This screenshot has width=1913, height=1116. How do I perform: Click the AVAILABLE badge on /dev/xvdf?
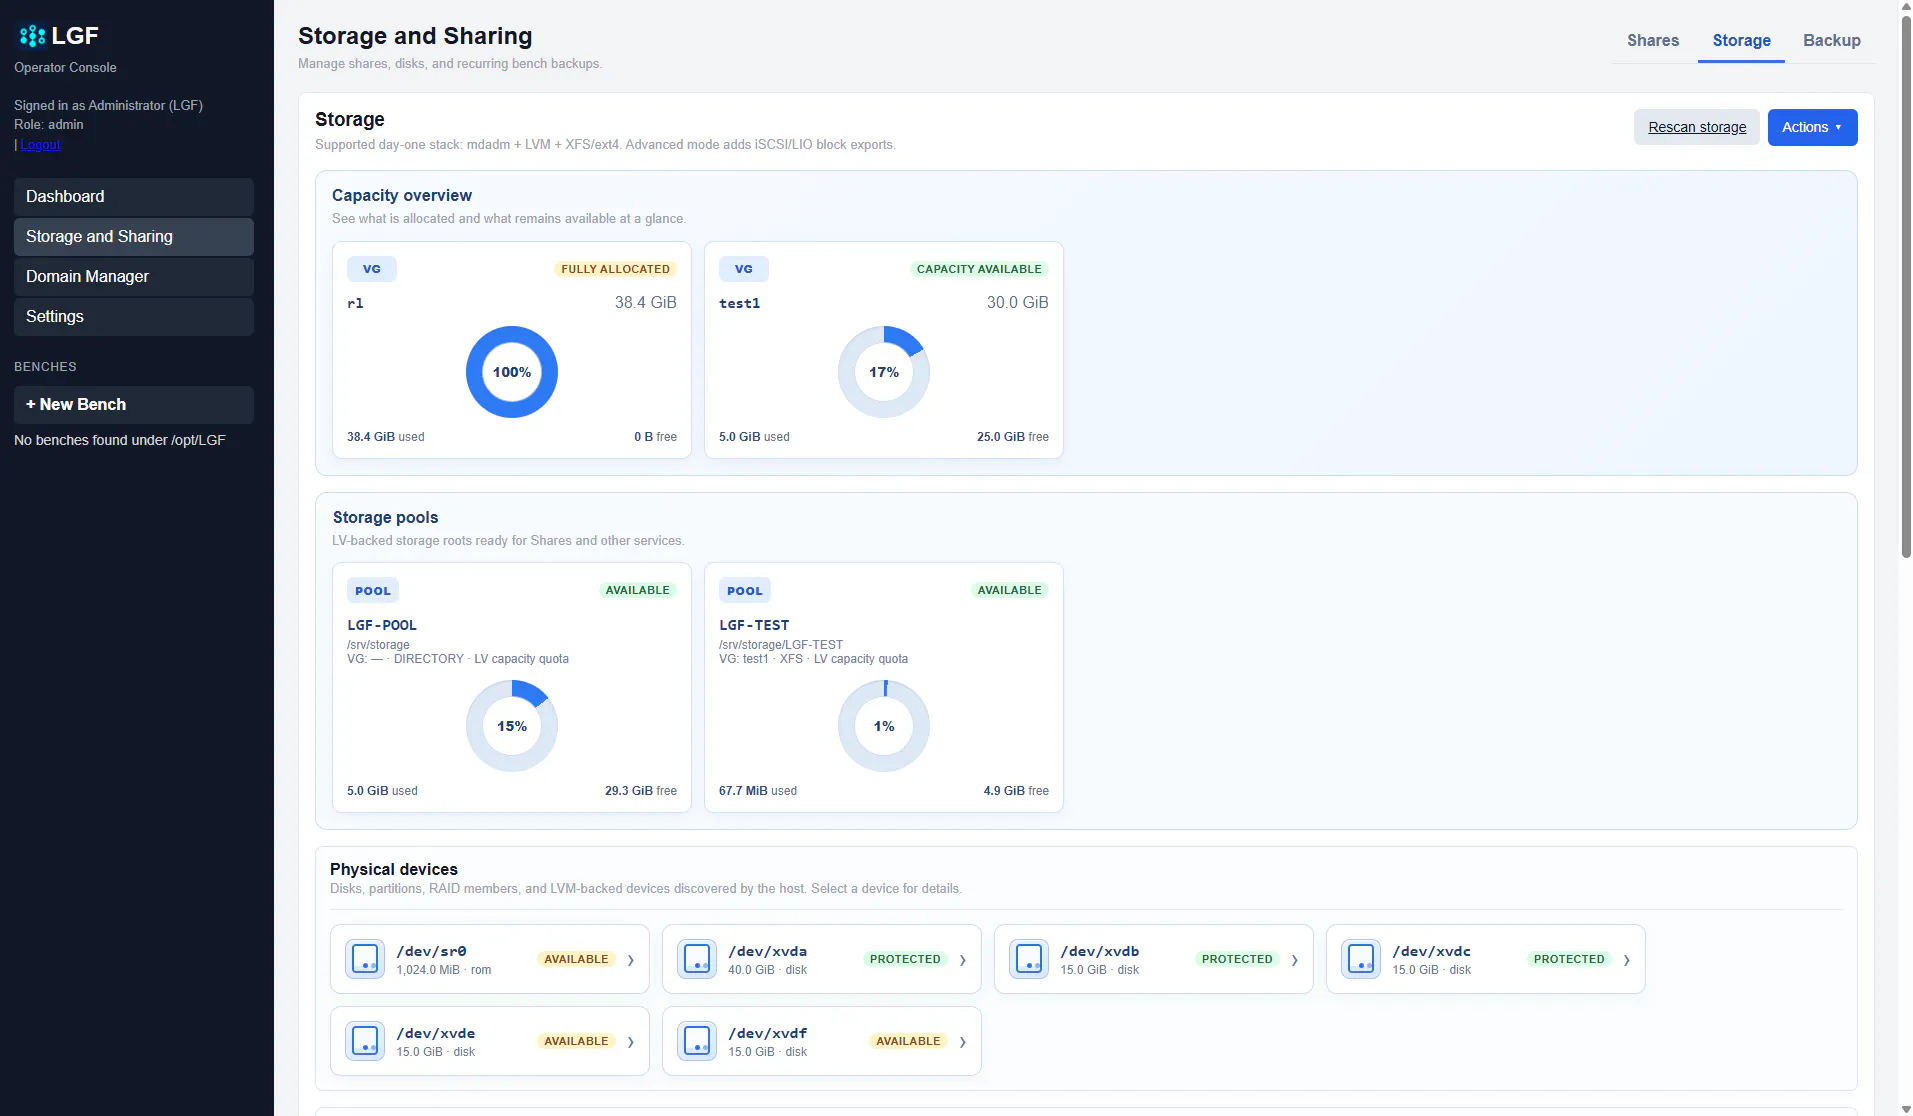pyautogui.click(x=908, y=1041)
